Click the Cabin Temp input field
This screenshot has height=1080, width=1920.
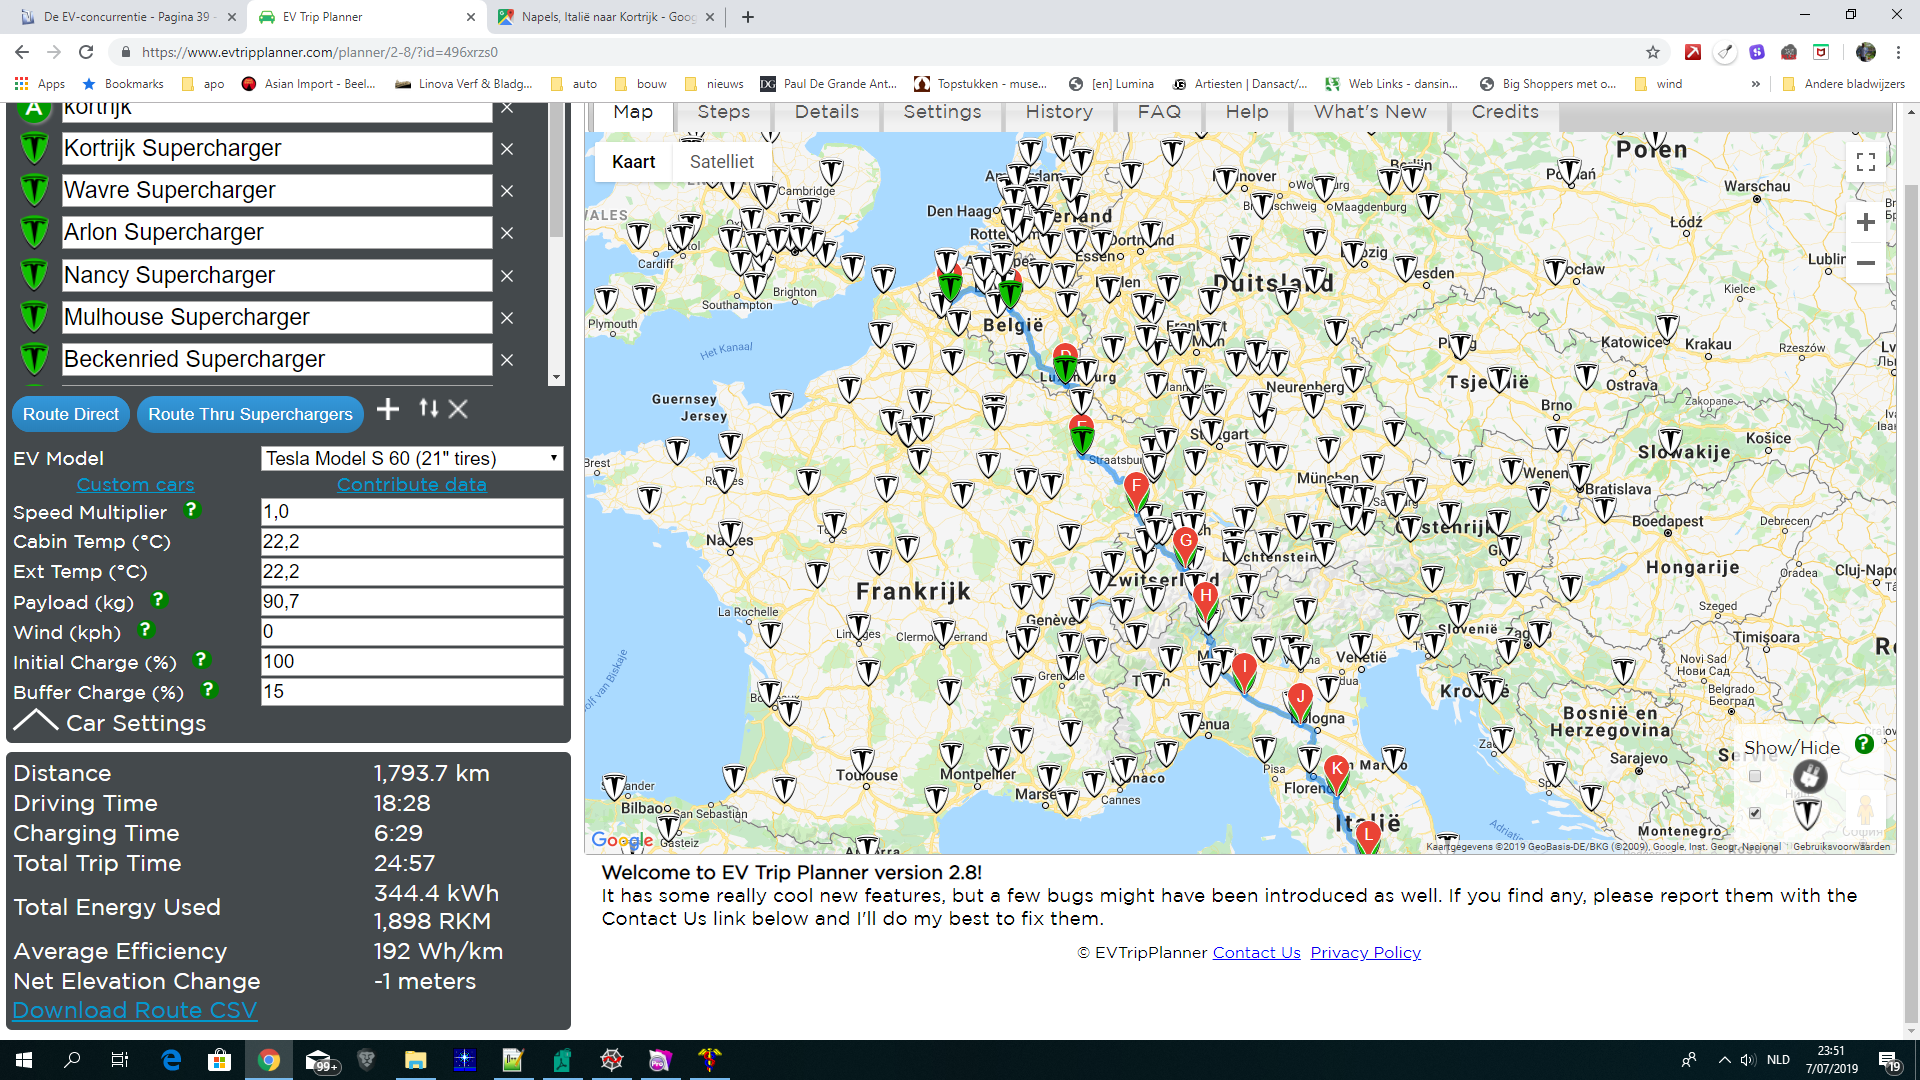click(x=412, y=542)
